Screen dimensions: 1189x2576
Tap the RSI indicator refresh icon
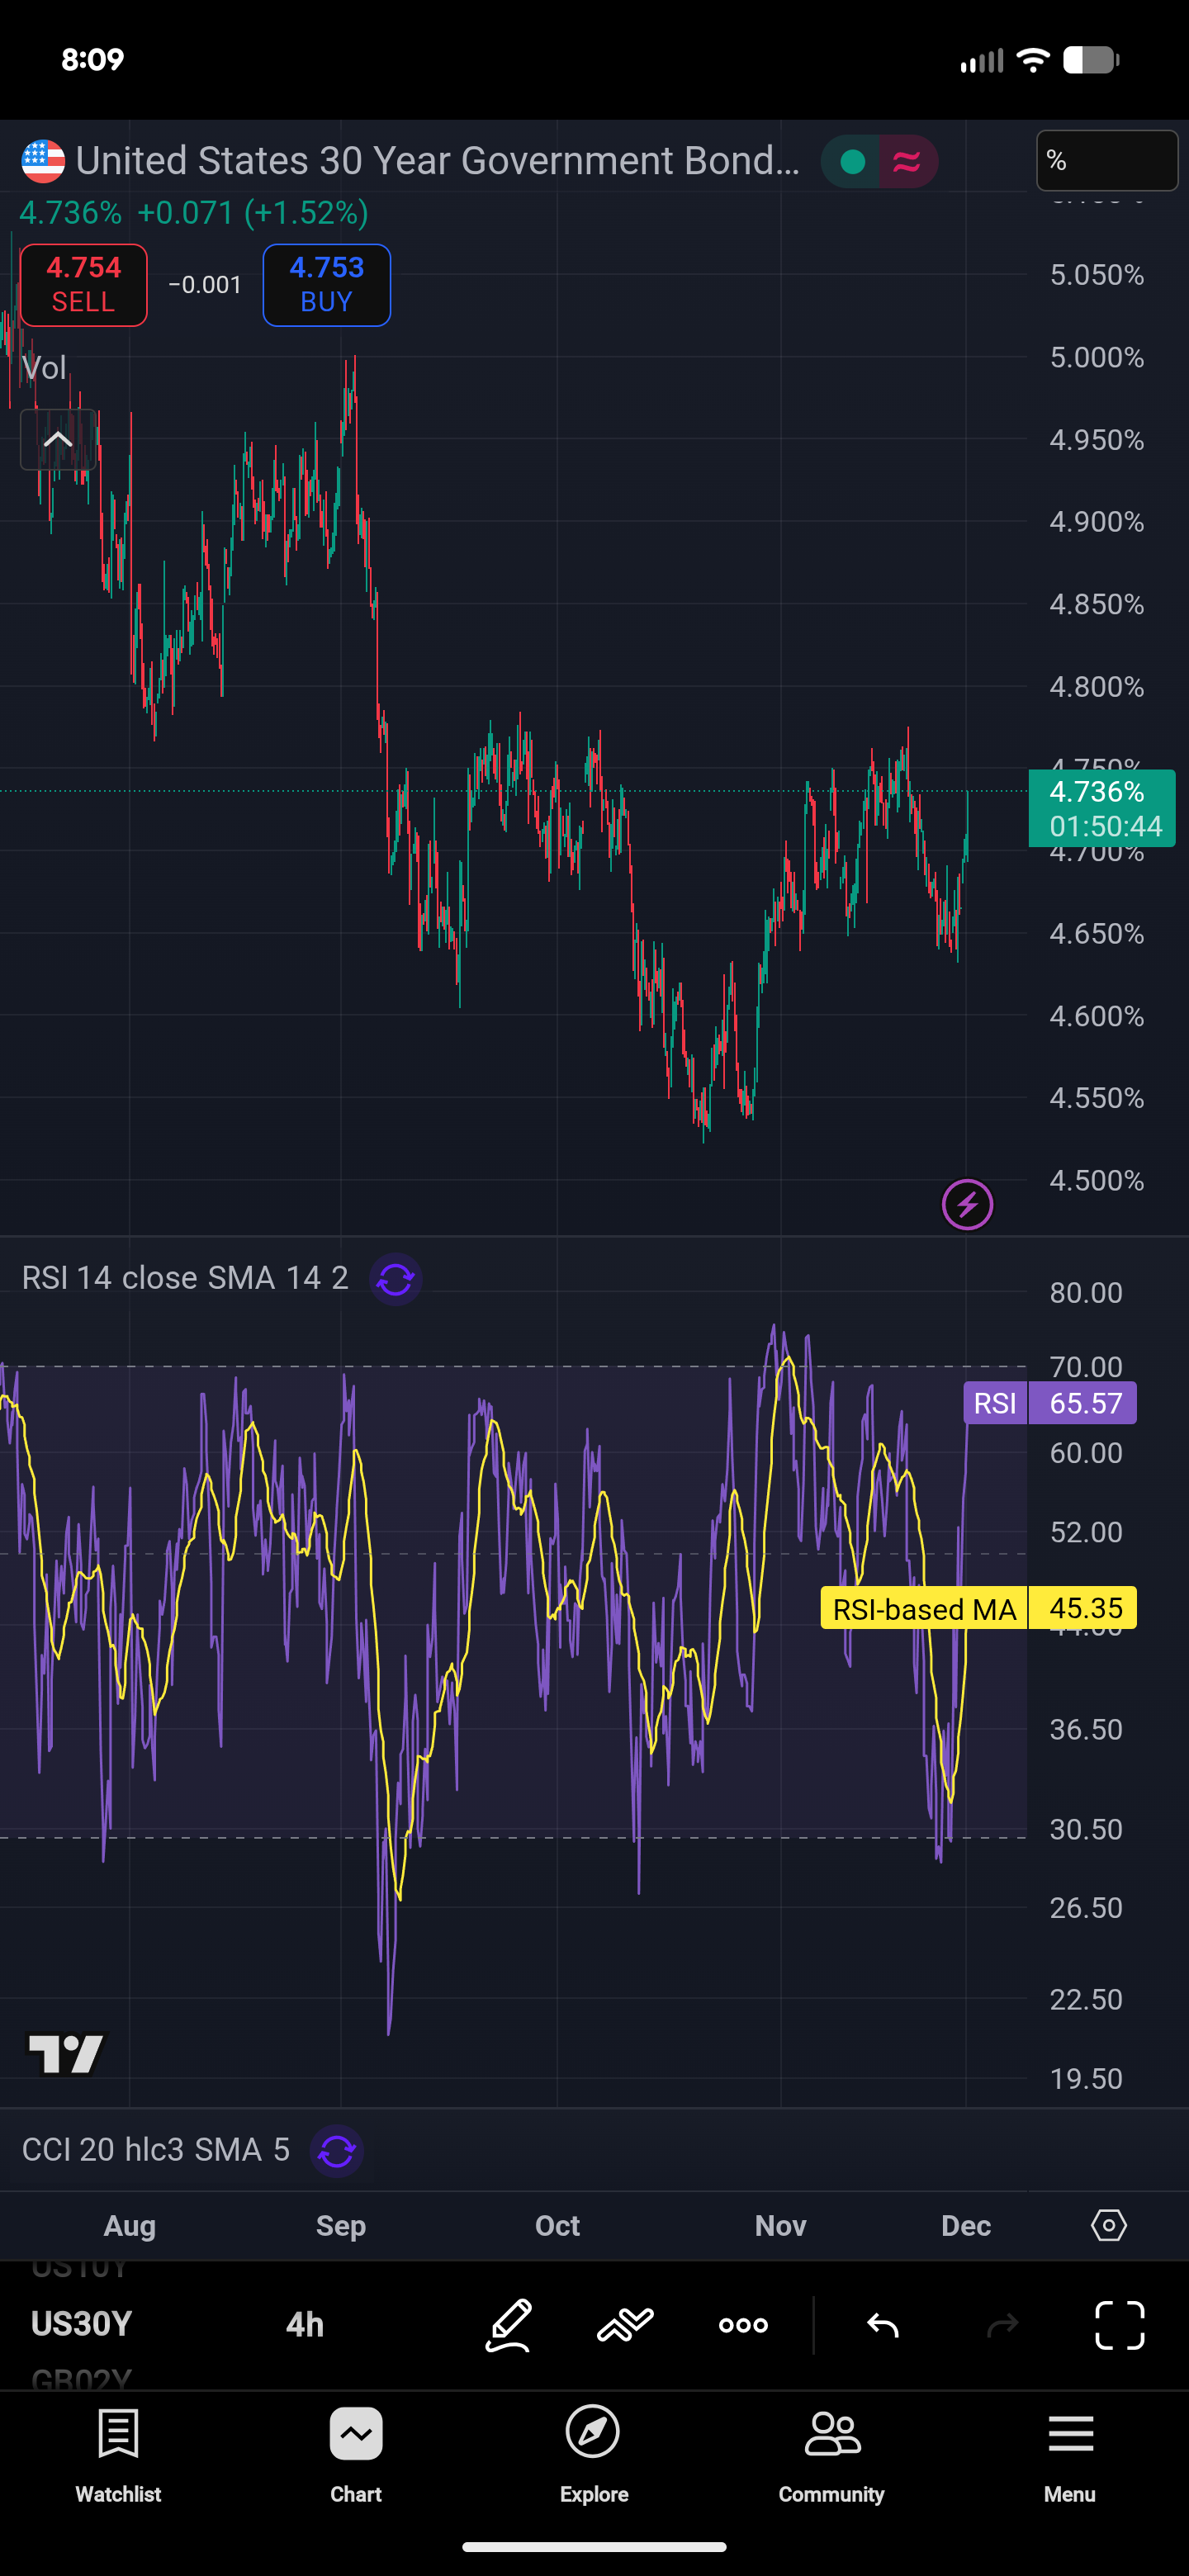[396, 1279]
